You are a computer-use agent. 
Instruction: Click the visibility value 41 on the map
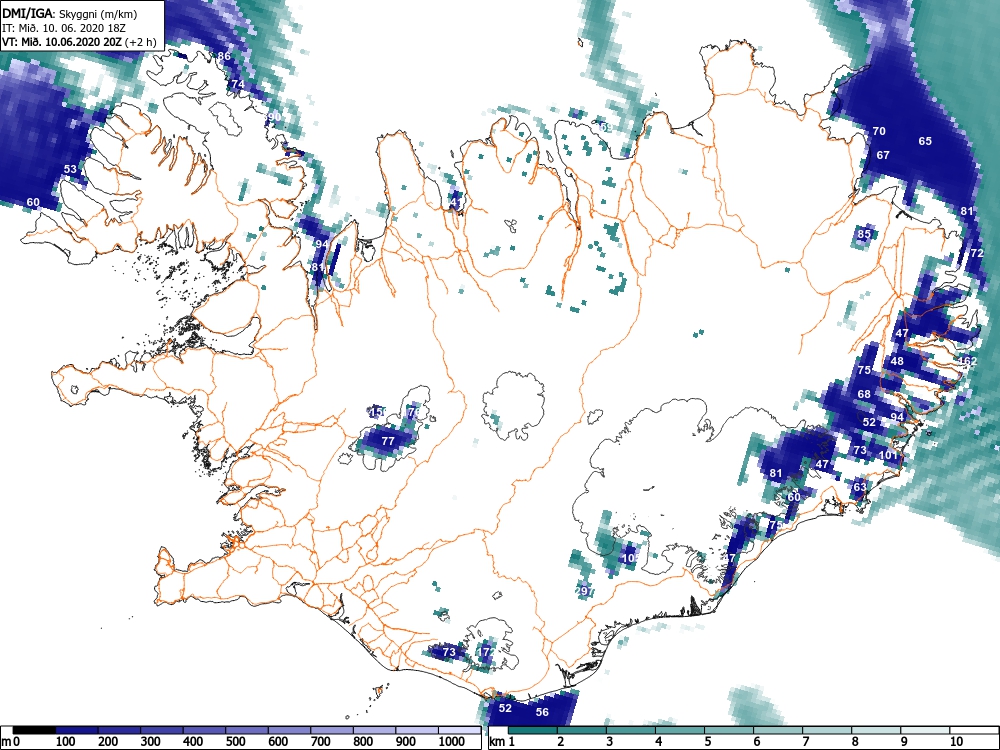coord(455,203)
